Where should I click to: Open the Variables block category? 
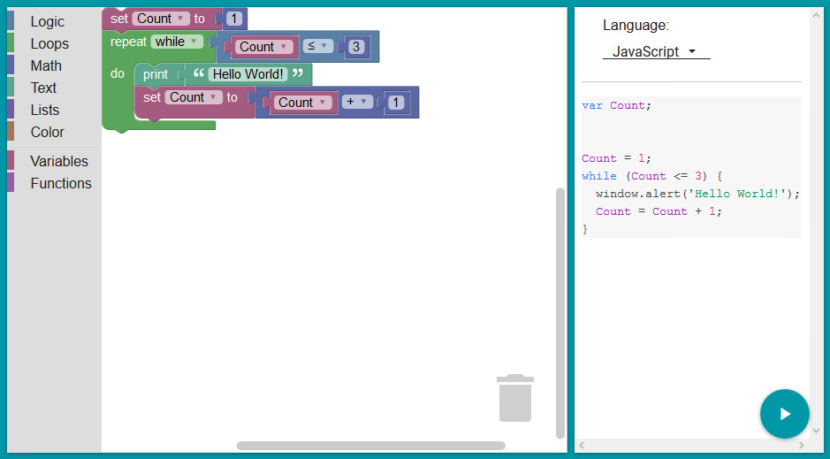59,161
